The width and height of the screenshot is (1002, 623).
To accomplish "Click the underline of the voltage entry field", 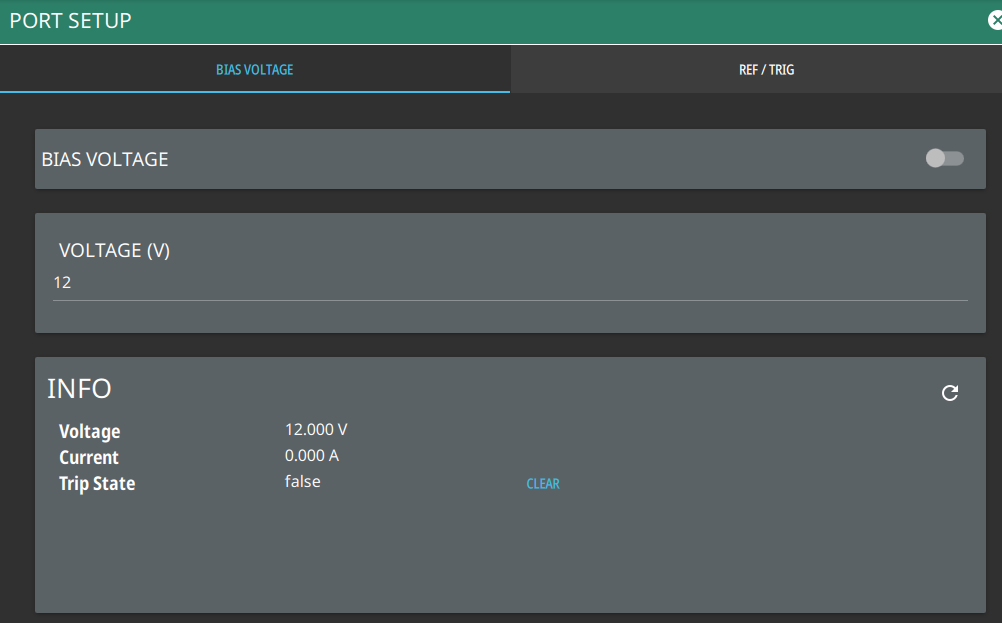I will [x=510, y=299].
